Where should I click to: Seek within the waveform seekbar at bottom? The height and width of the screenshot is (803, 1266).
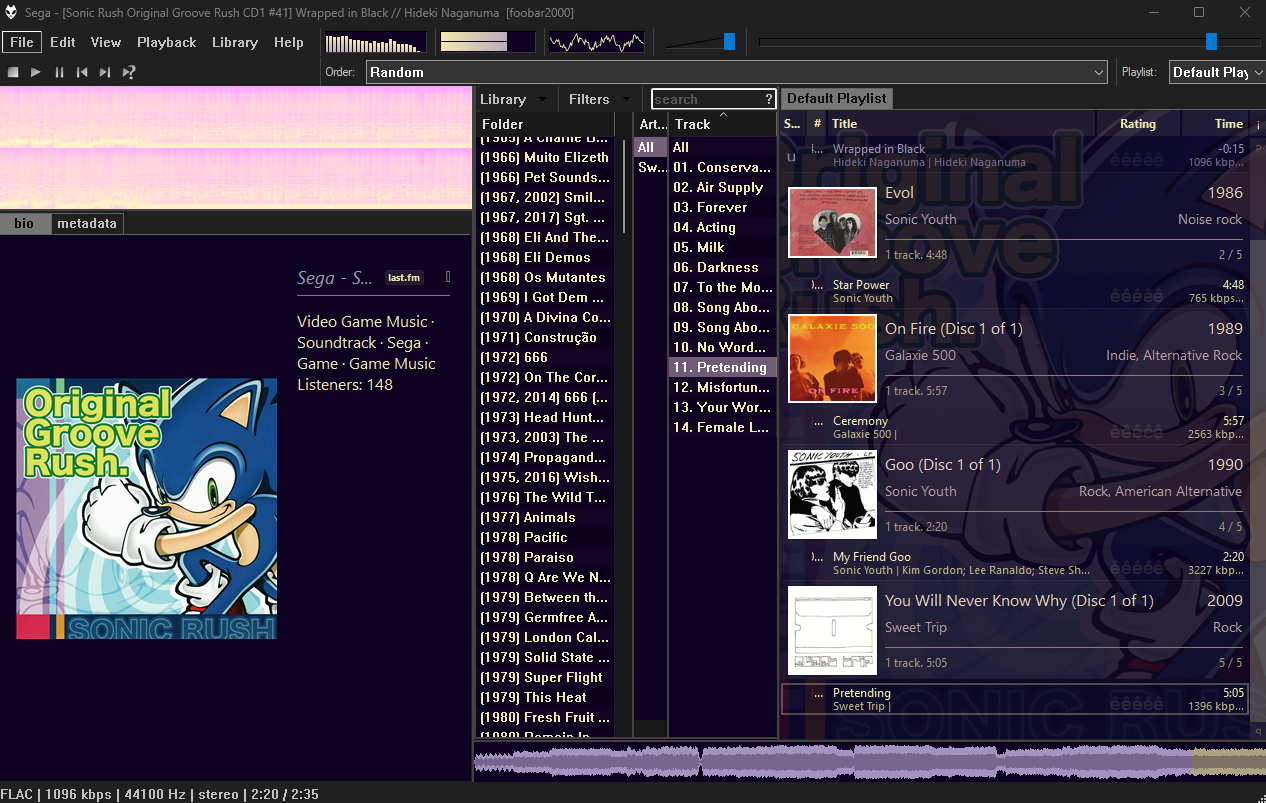pos(869,761)
